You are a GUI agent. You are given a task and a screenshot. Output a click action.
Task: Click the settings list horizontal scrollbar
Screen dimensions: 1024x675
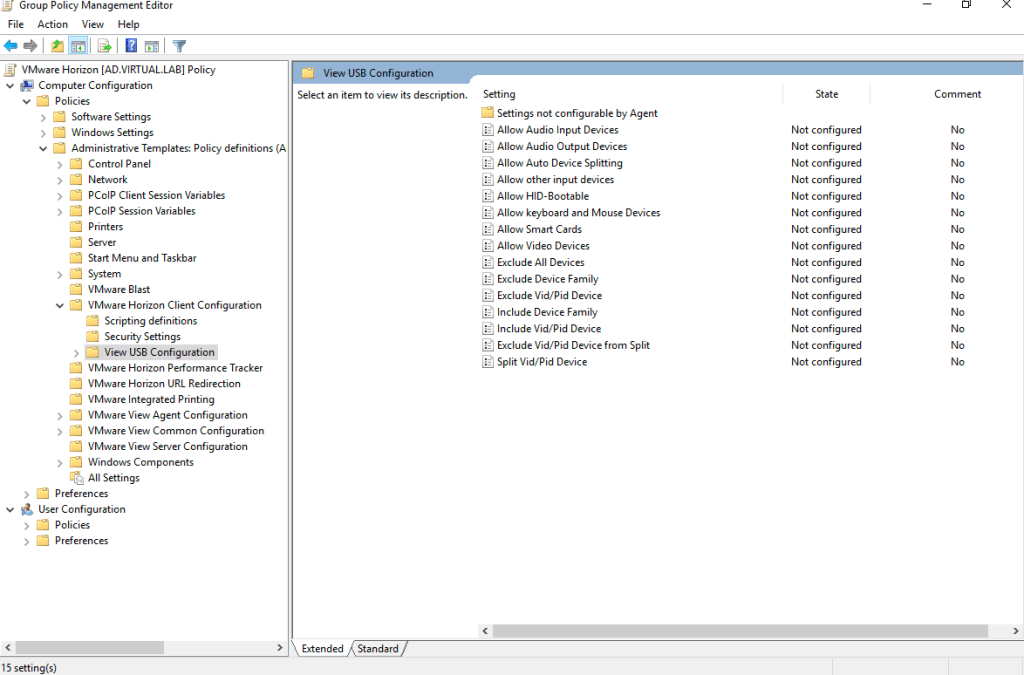740,631
